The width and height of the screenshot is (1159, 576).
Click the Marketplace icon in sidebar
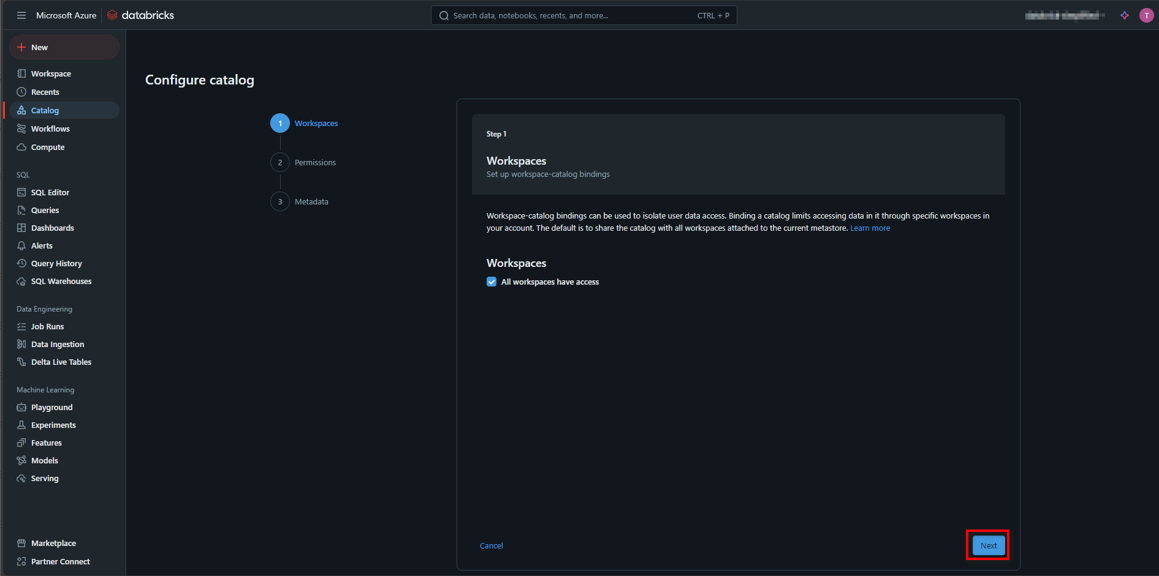coord(21,543)
